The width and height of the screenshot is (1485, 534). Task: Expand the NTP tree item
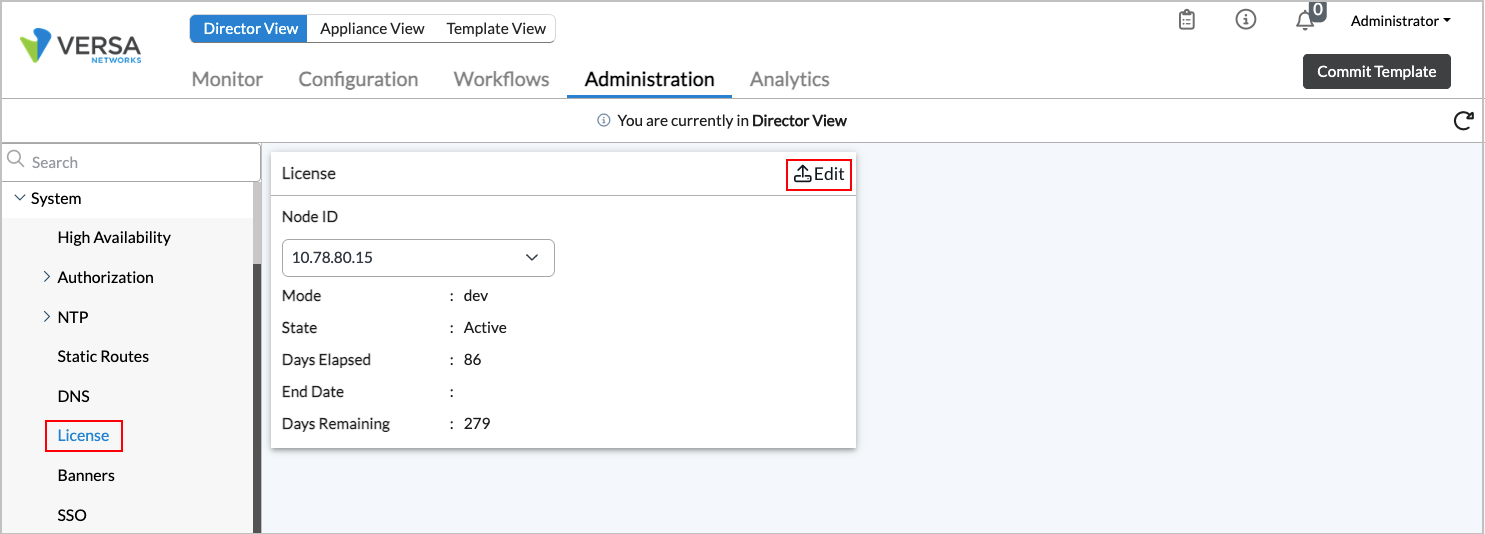(46, 317)
